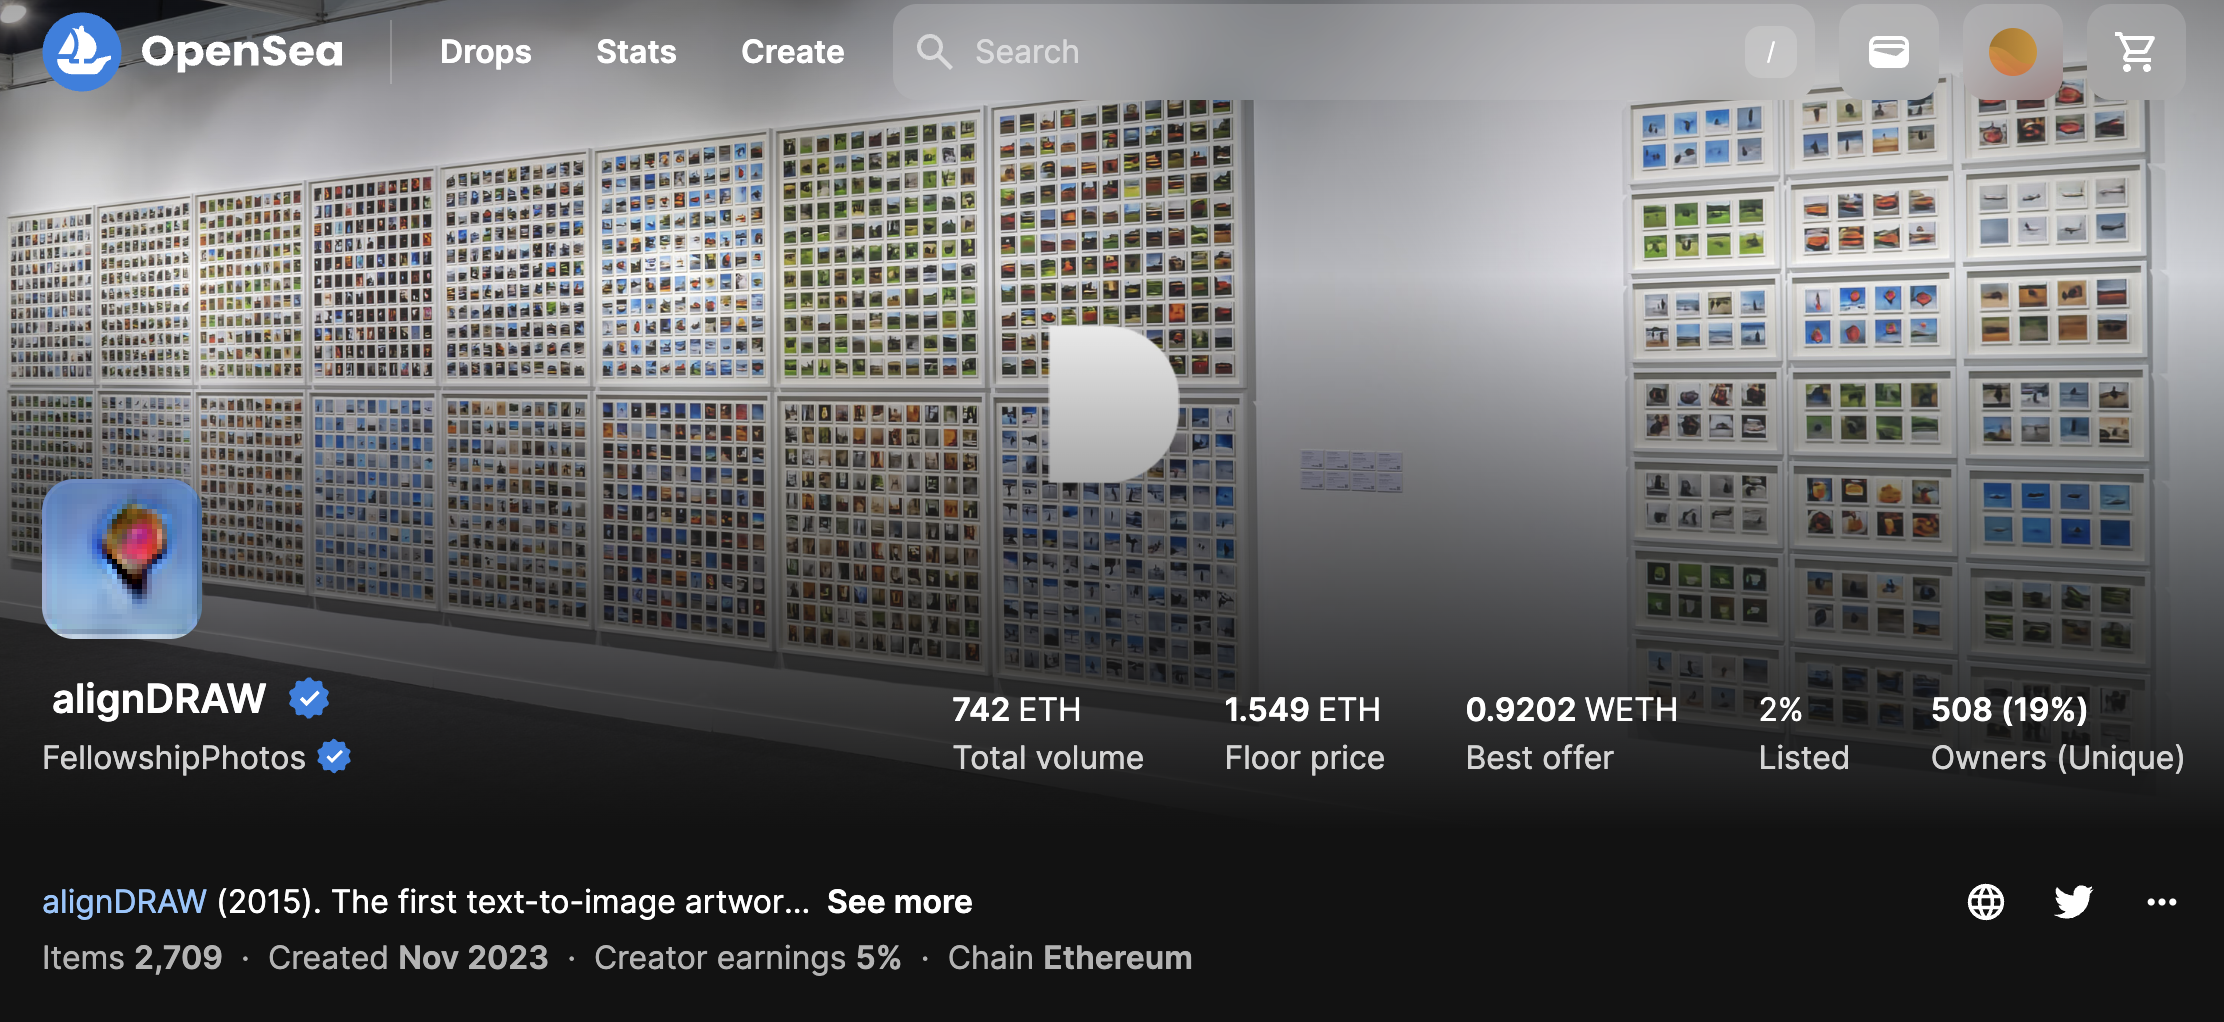
Task: Click the slash shortcut key in search
Action: coord(1770,52)
